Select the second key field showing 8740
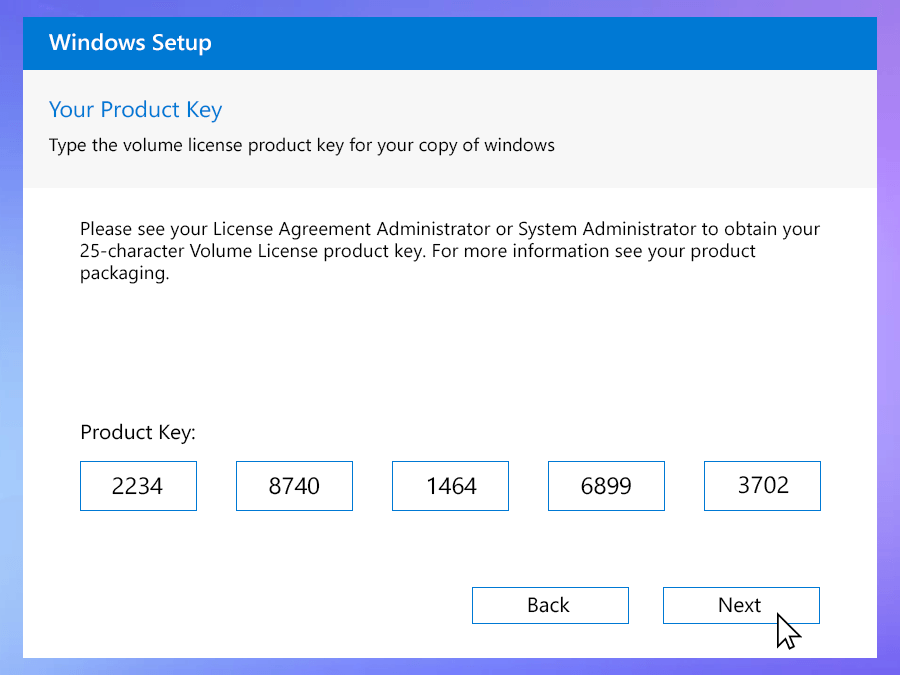This screenshot has width=900, height=675. 294,486
